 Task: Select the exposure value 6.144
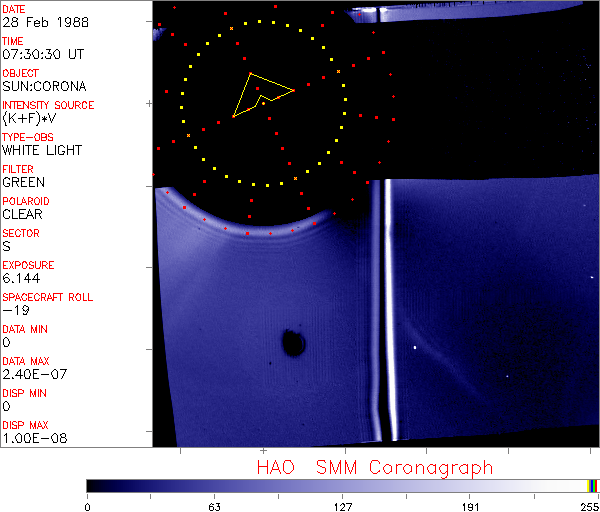(x=20, y=278)
